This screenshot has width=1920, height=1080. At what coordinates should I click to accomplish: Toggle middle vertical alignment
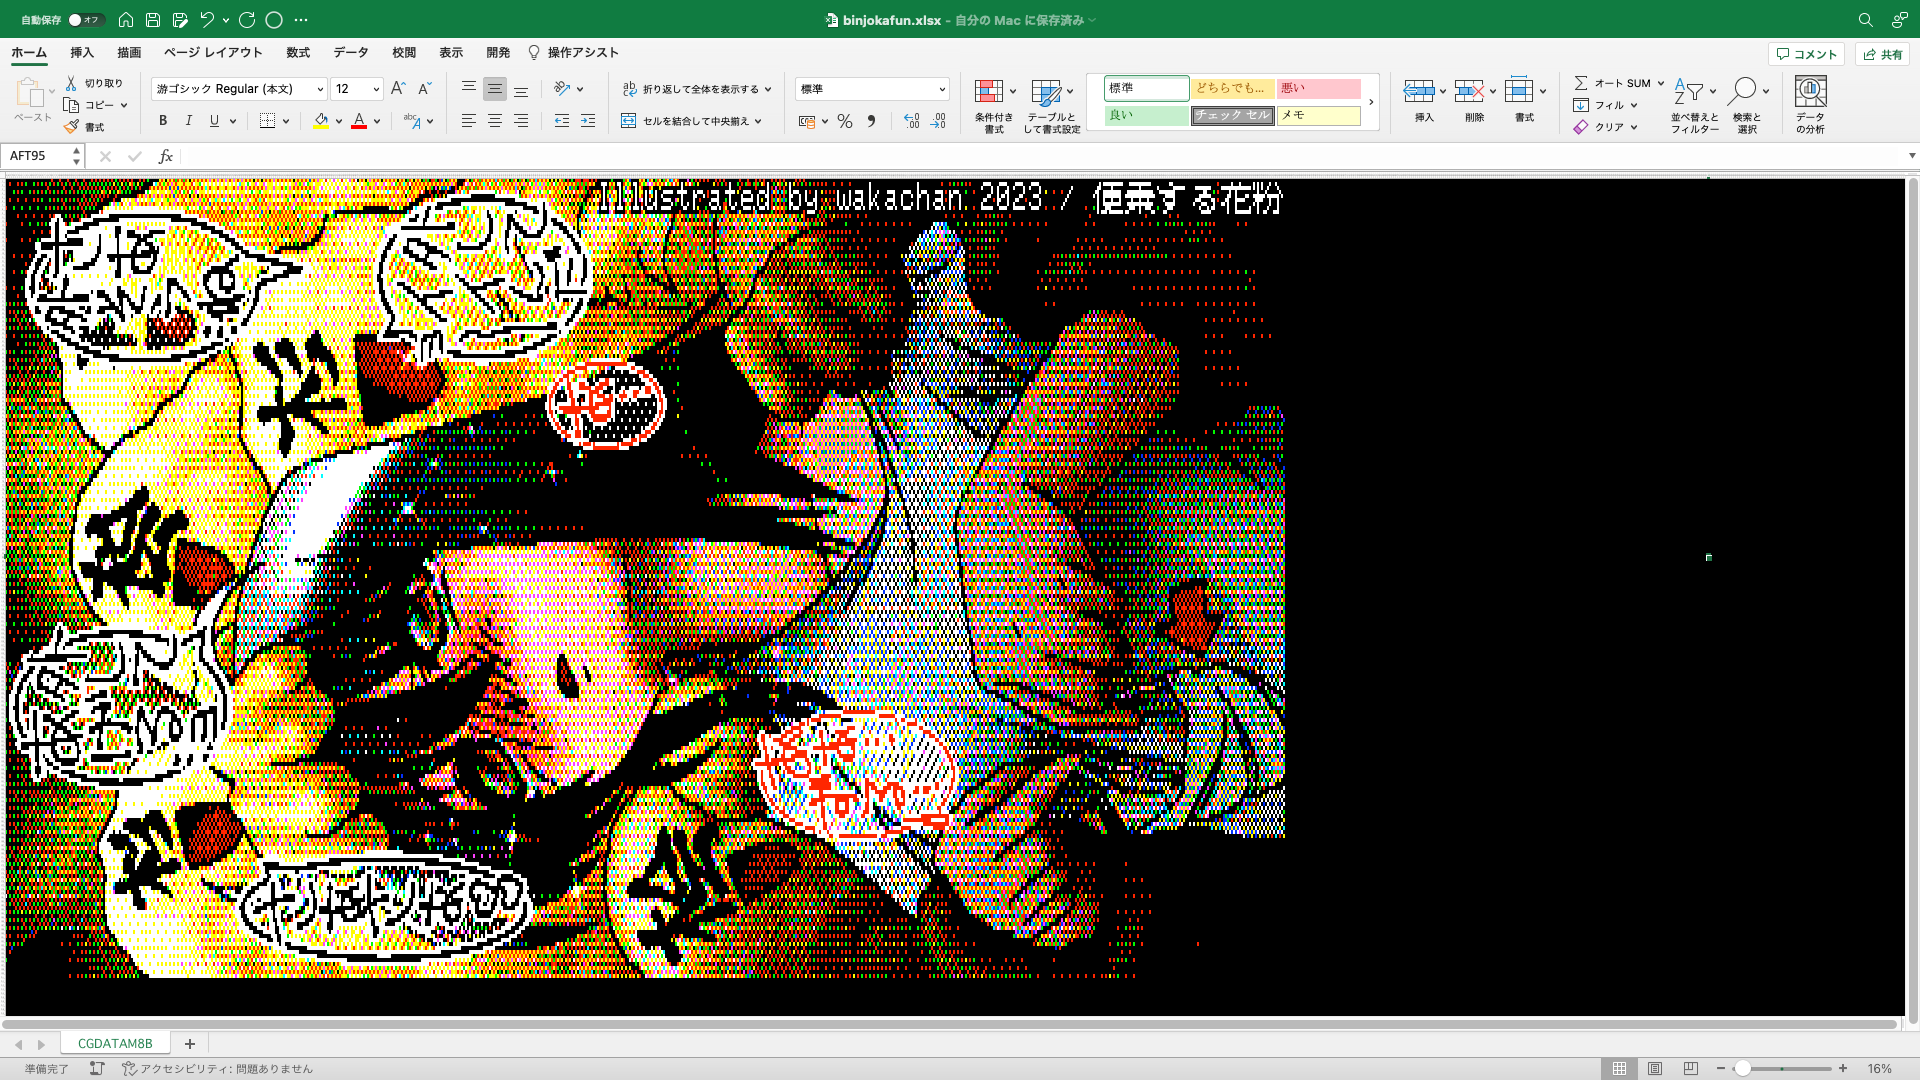495,89
